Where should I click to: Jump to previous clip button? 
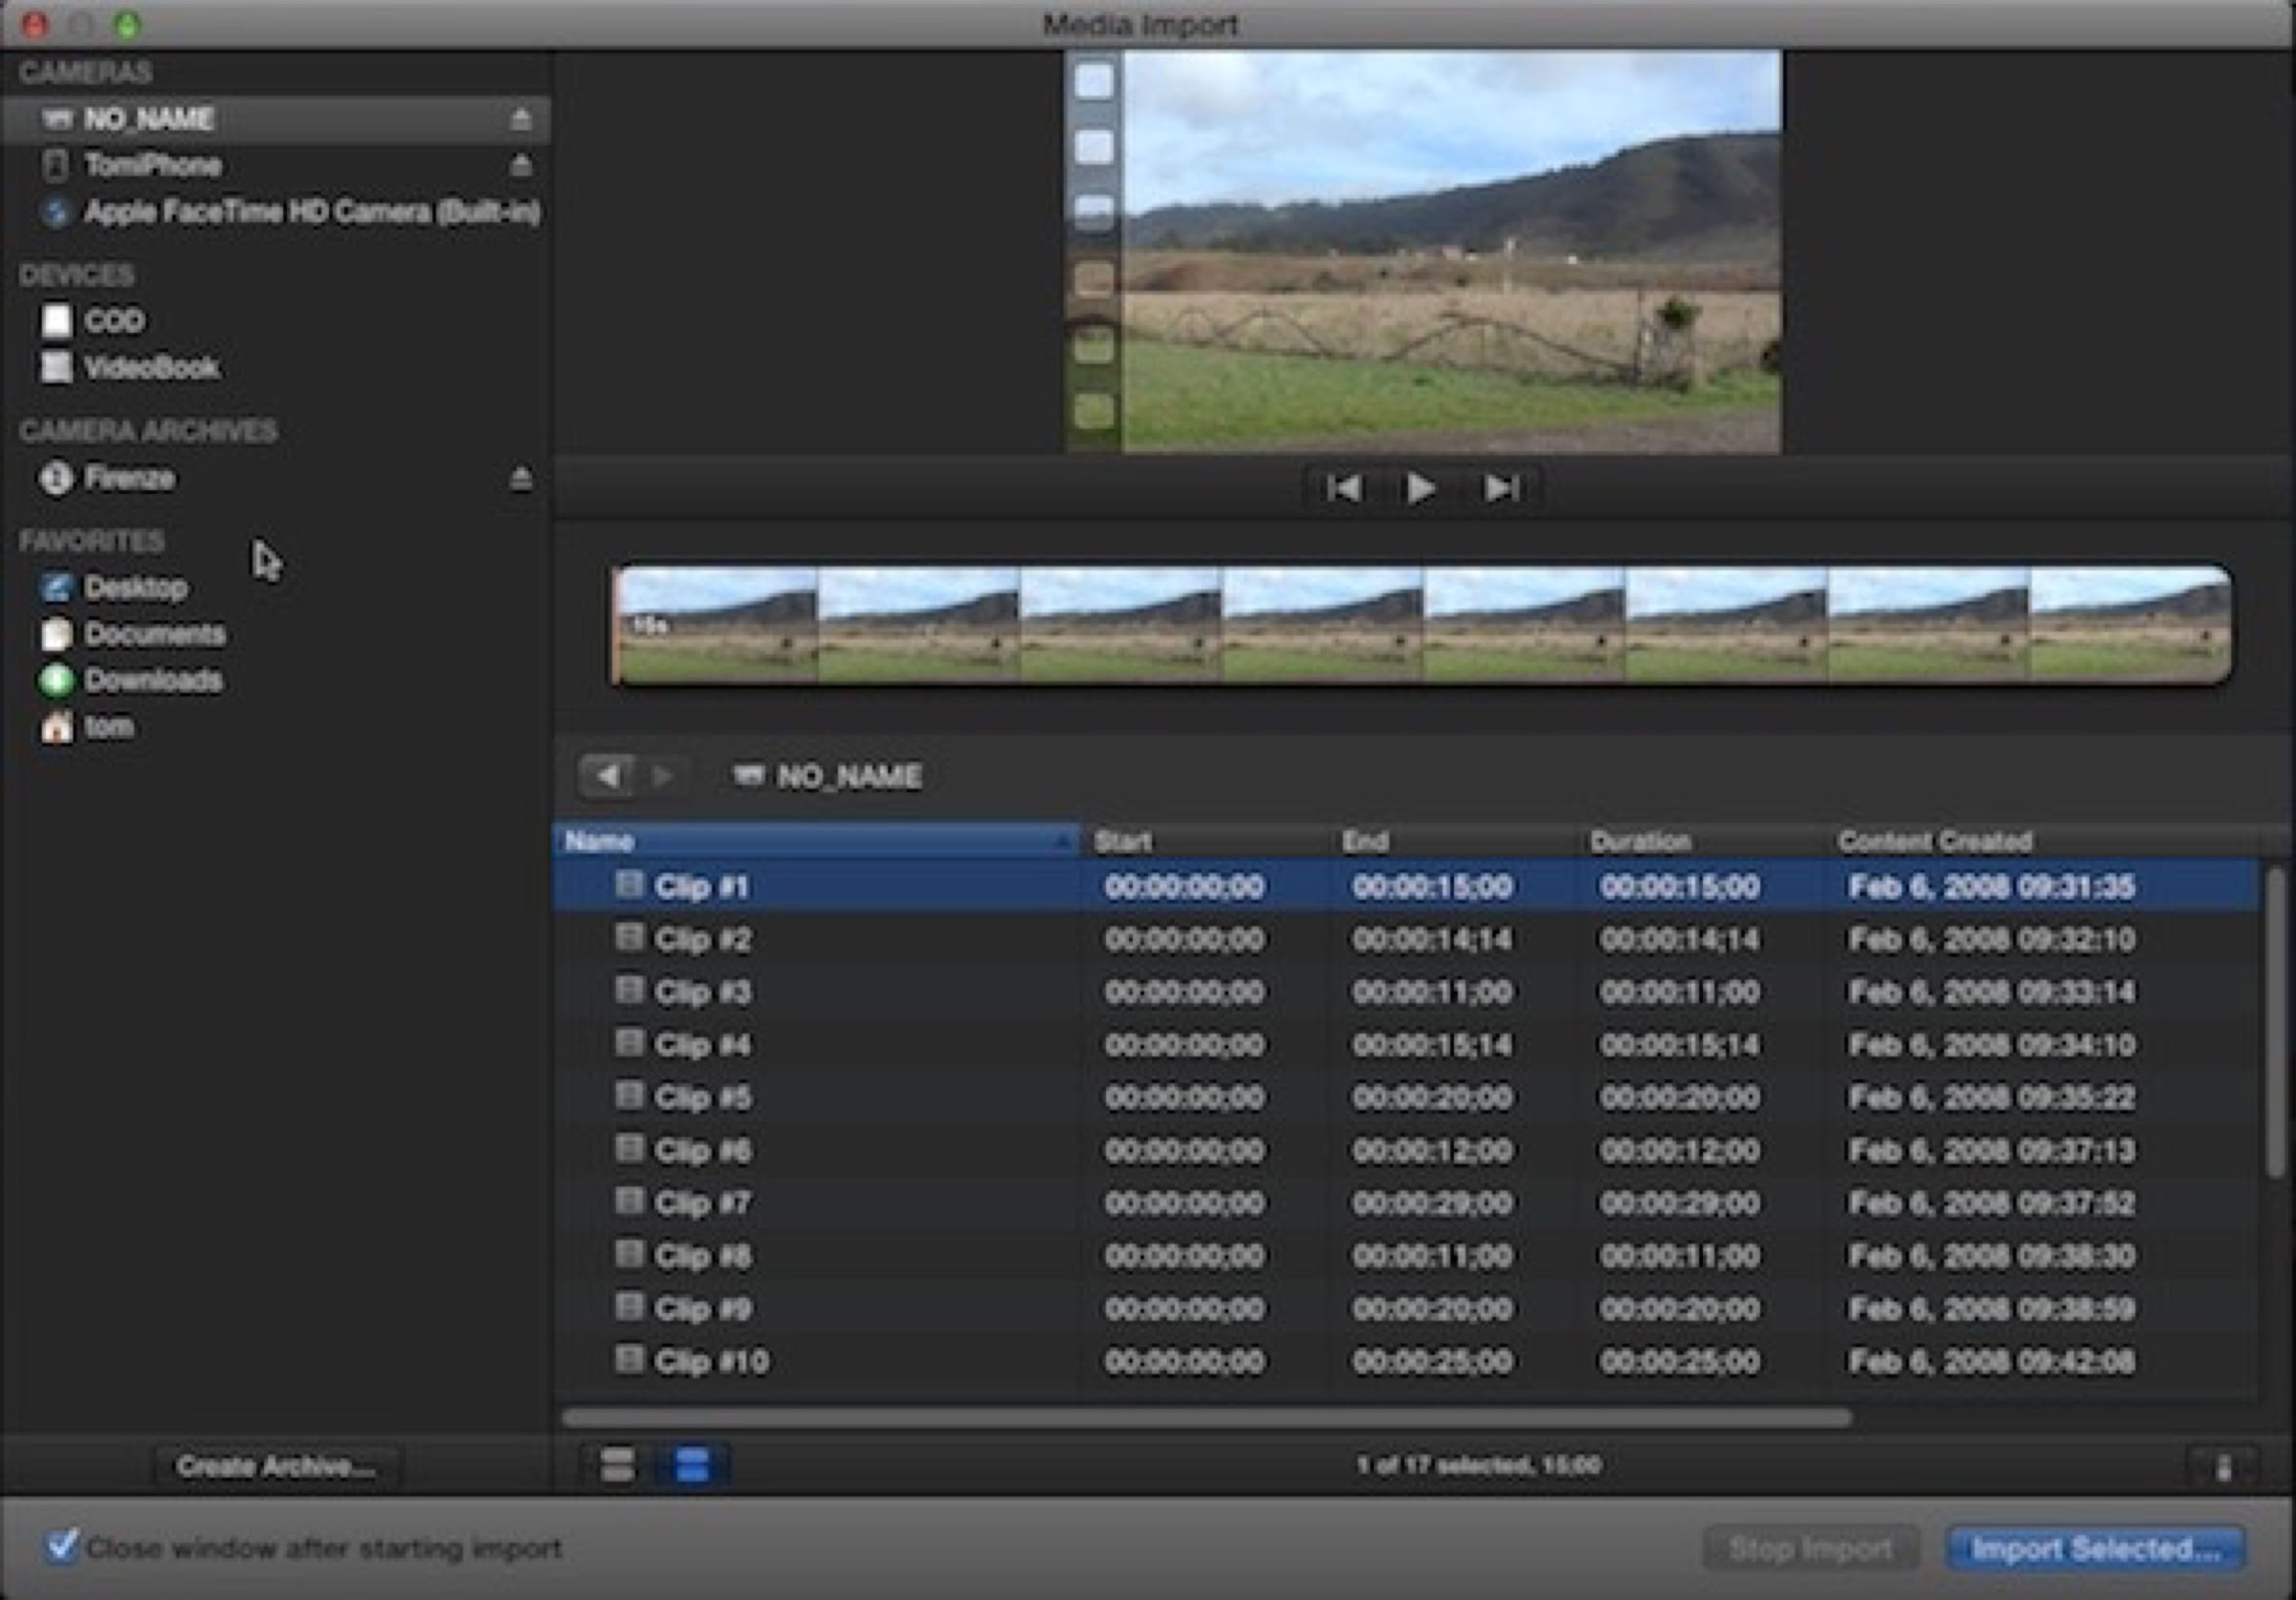[1343, 488]
